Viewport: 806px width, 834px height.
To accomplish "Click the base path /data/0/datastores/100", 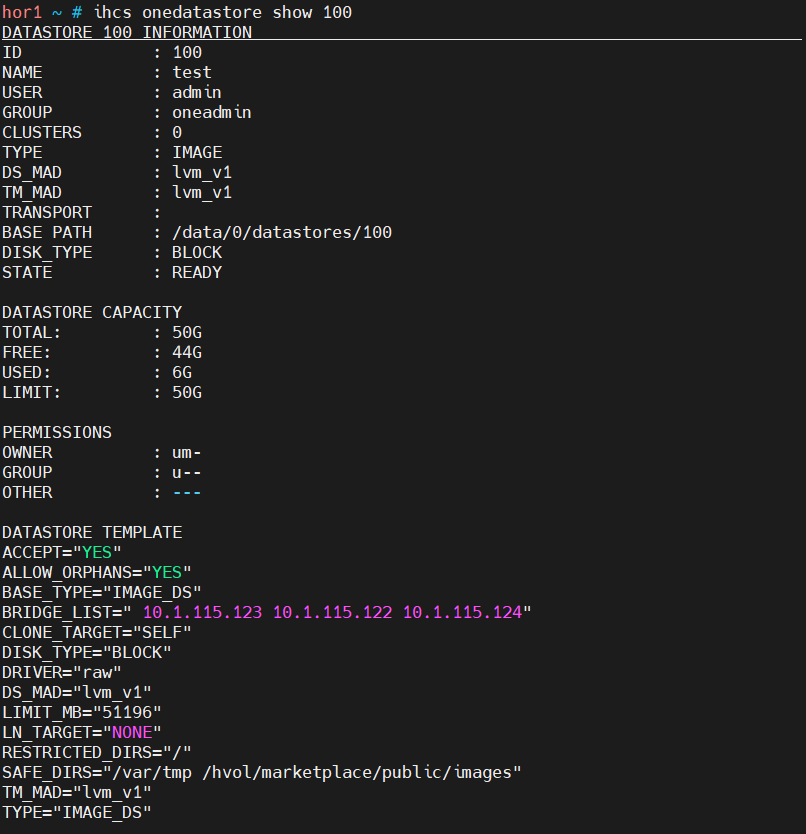I will tap(282, 232).
